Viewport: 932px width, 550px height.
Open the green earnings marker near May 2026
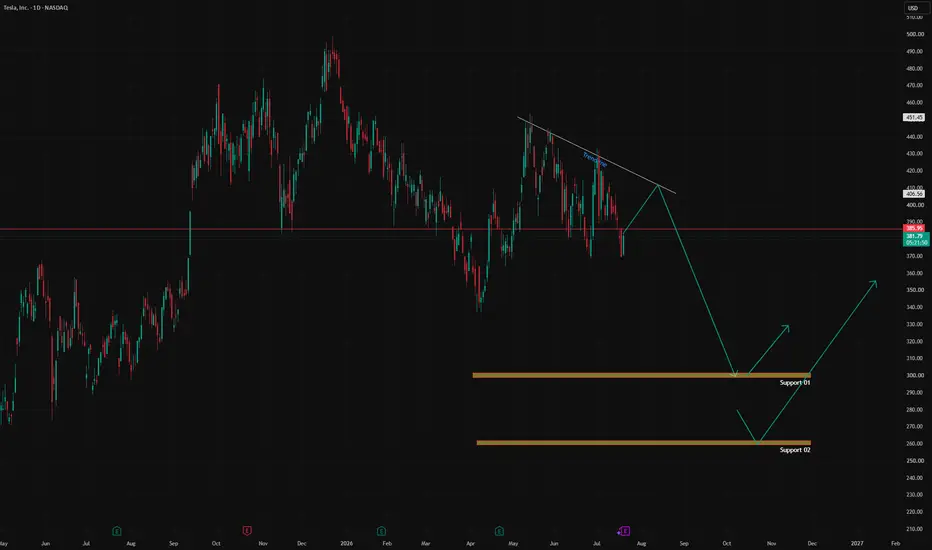(x=499, y=531)
